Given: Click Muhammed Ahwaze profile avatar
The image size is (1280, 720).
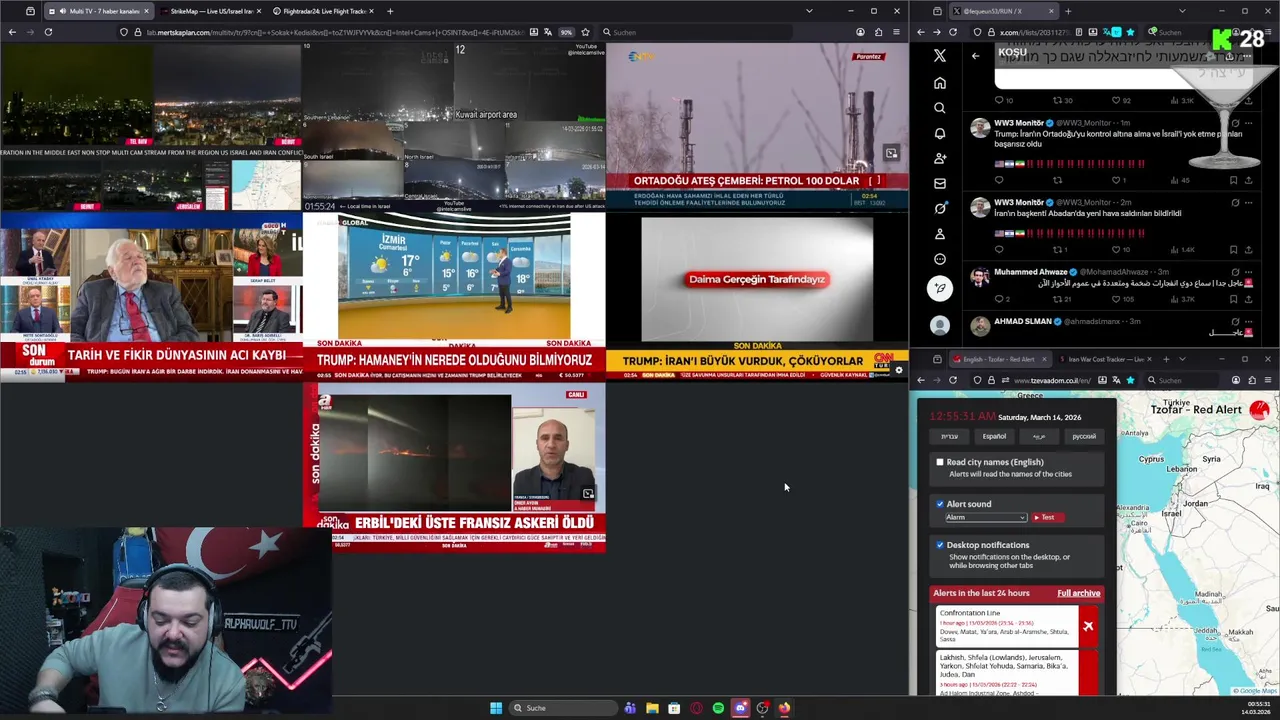Looking at the screenshot, I should [980, 275].
